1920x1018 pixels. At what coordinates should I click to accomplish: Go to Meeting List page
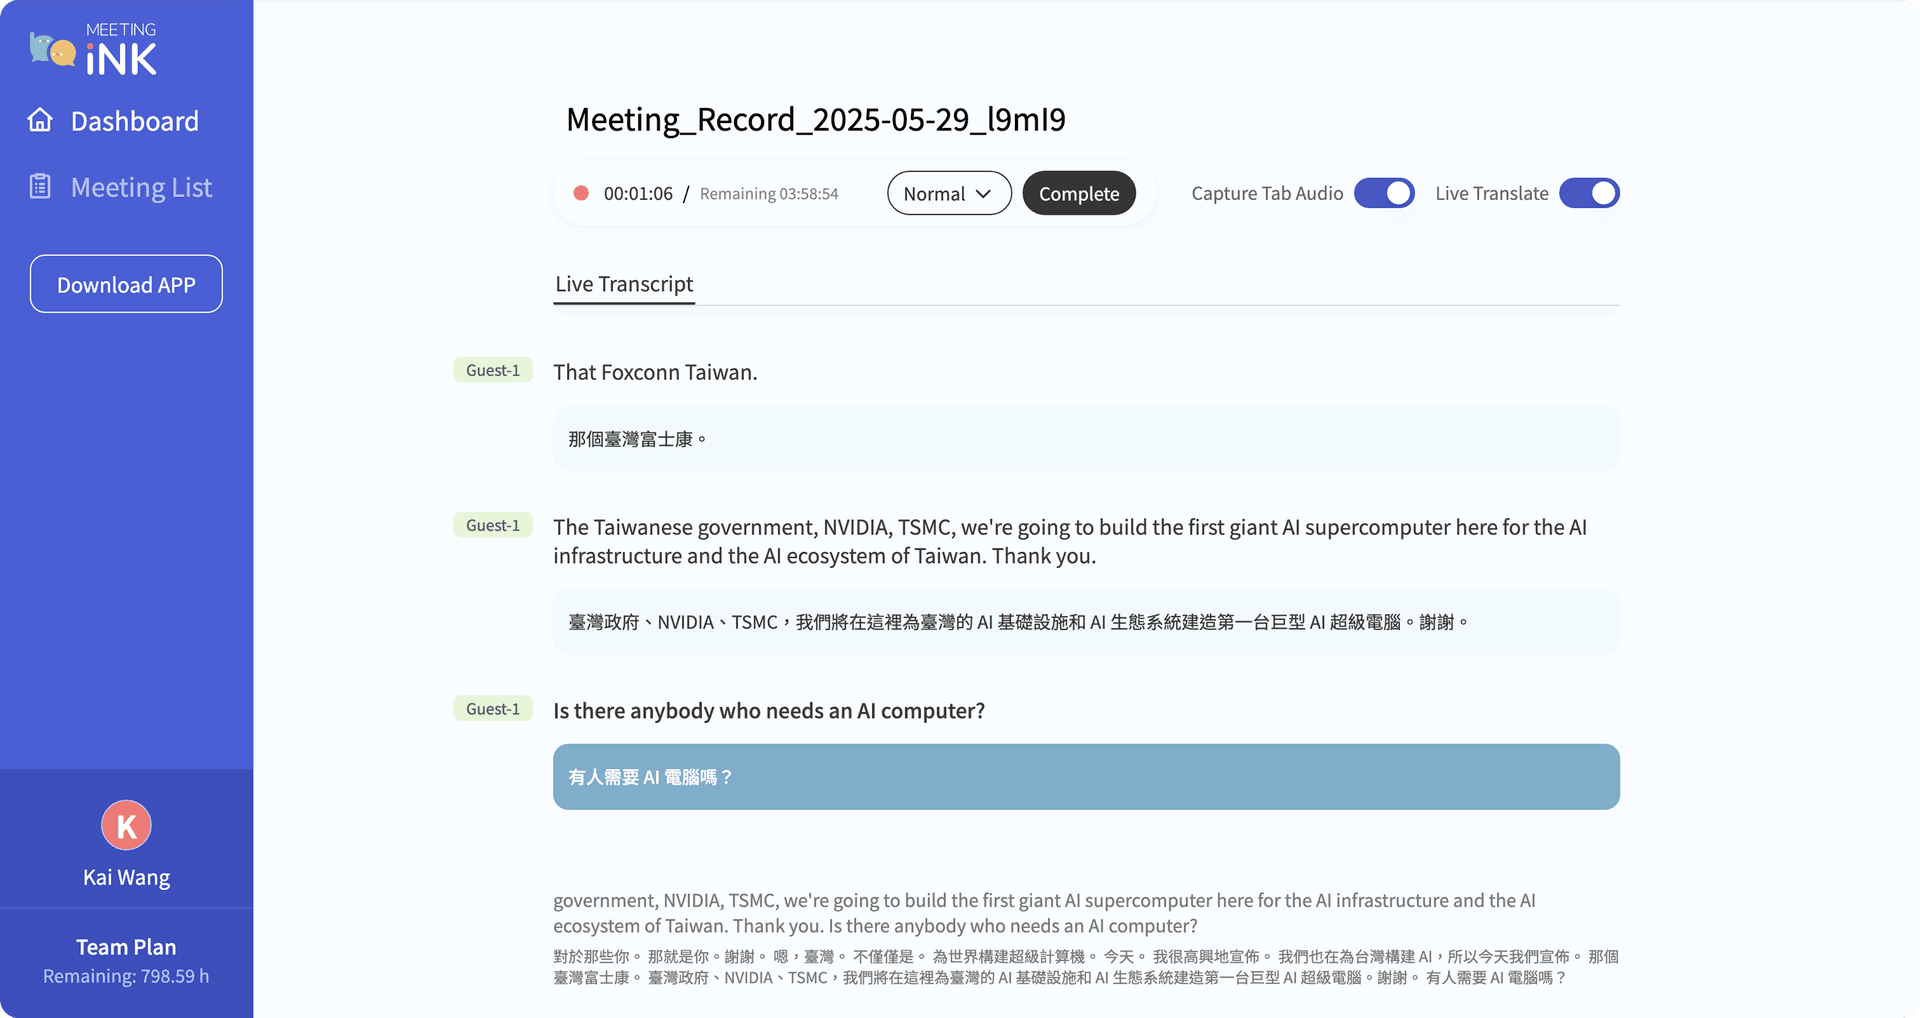tap(141, 188)
